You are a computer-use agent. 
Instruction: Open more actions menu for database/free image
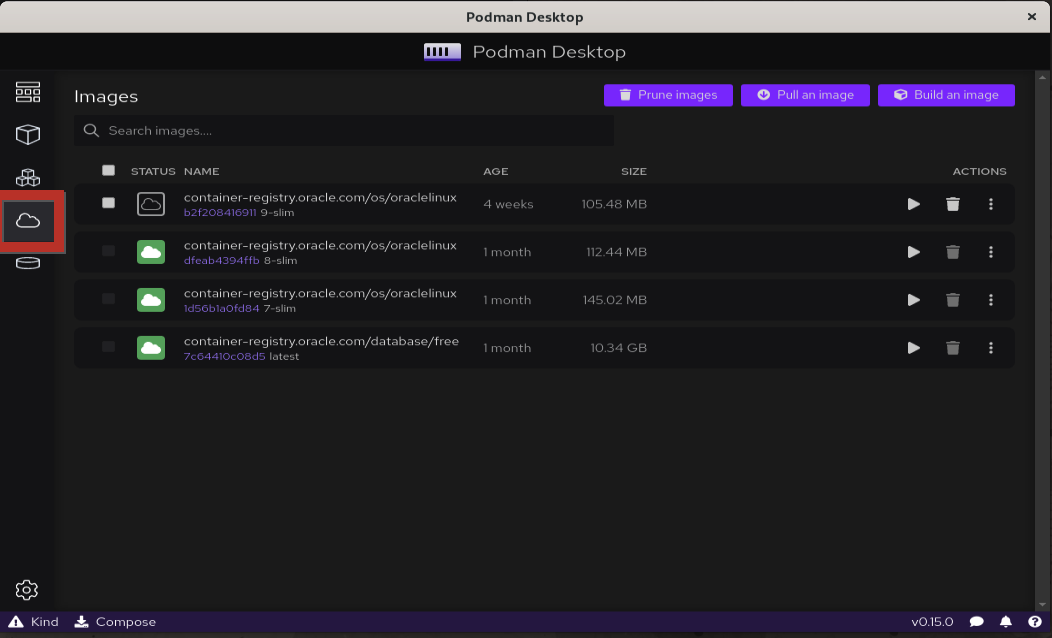991,348
